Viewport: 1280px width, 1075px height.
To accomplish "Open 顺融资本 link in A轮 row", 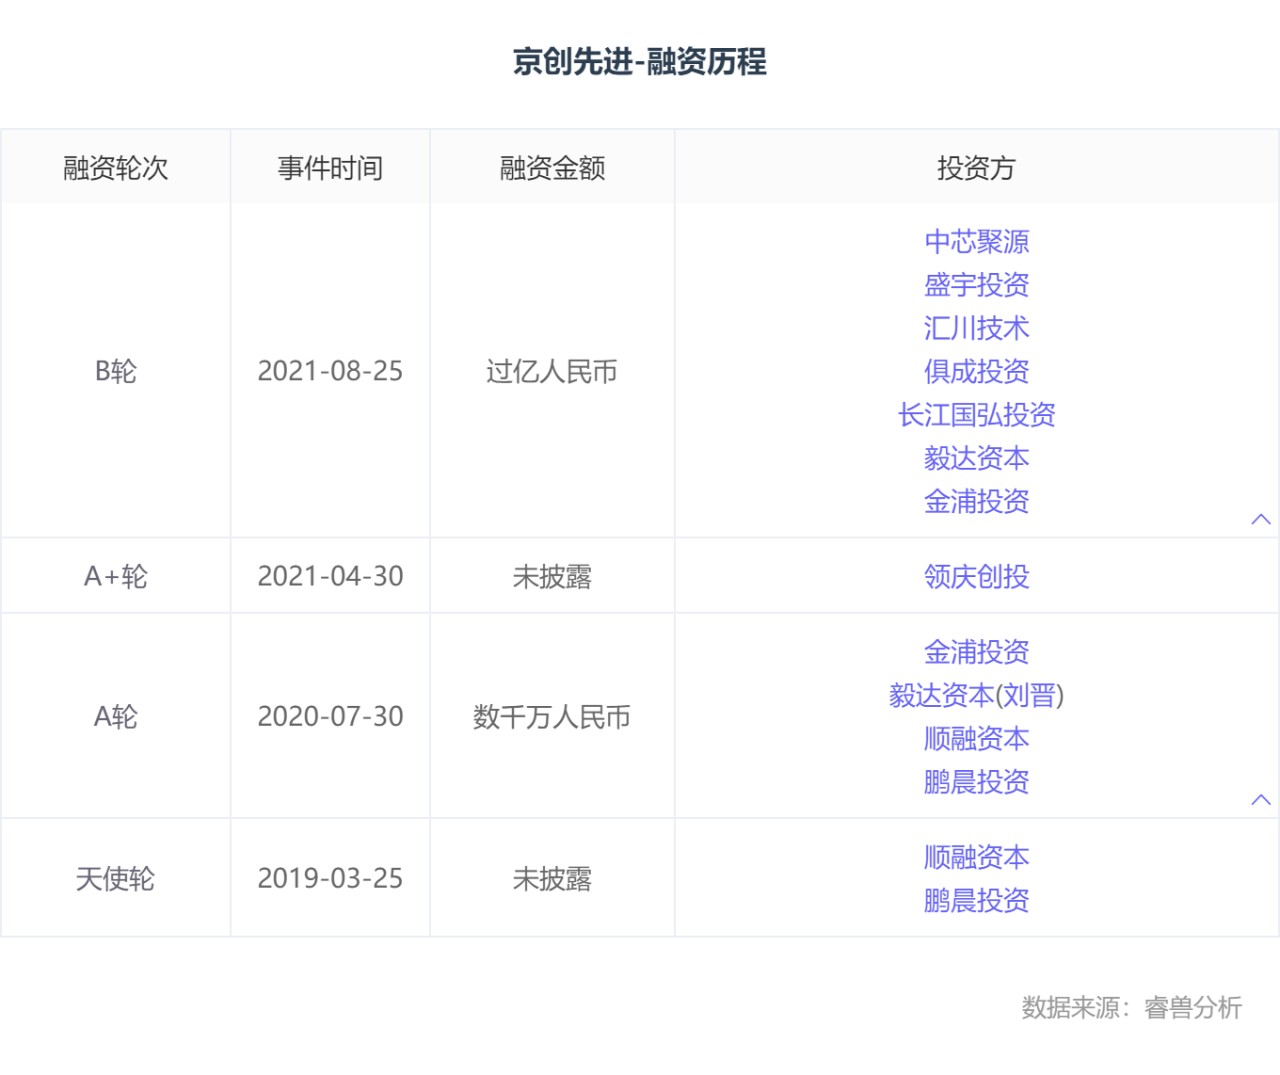I will [x=976, y=739].
